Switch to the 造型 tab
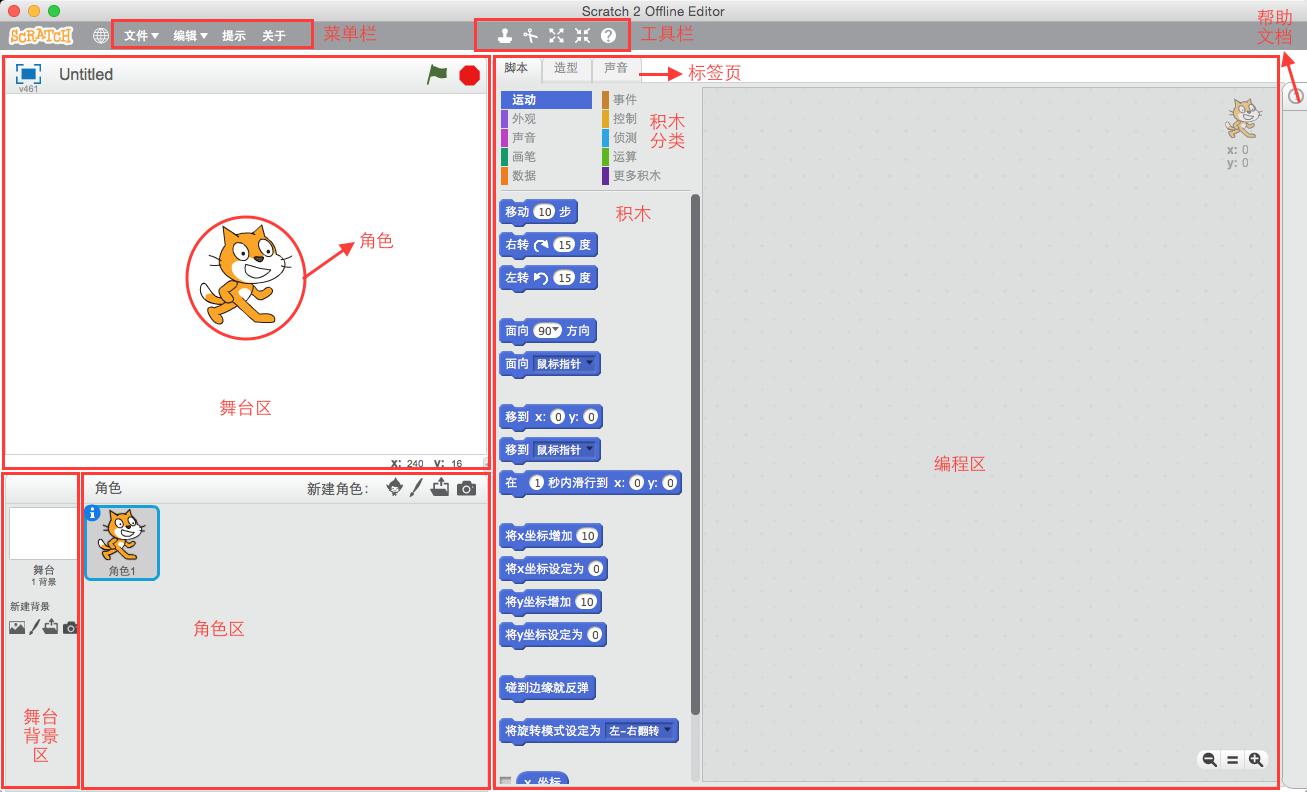This screenshot has width=1307, height=792. tap(566, 68)
